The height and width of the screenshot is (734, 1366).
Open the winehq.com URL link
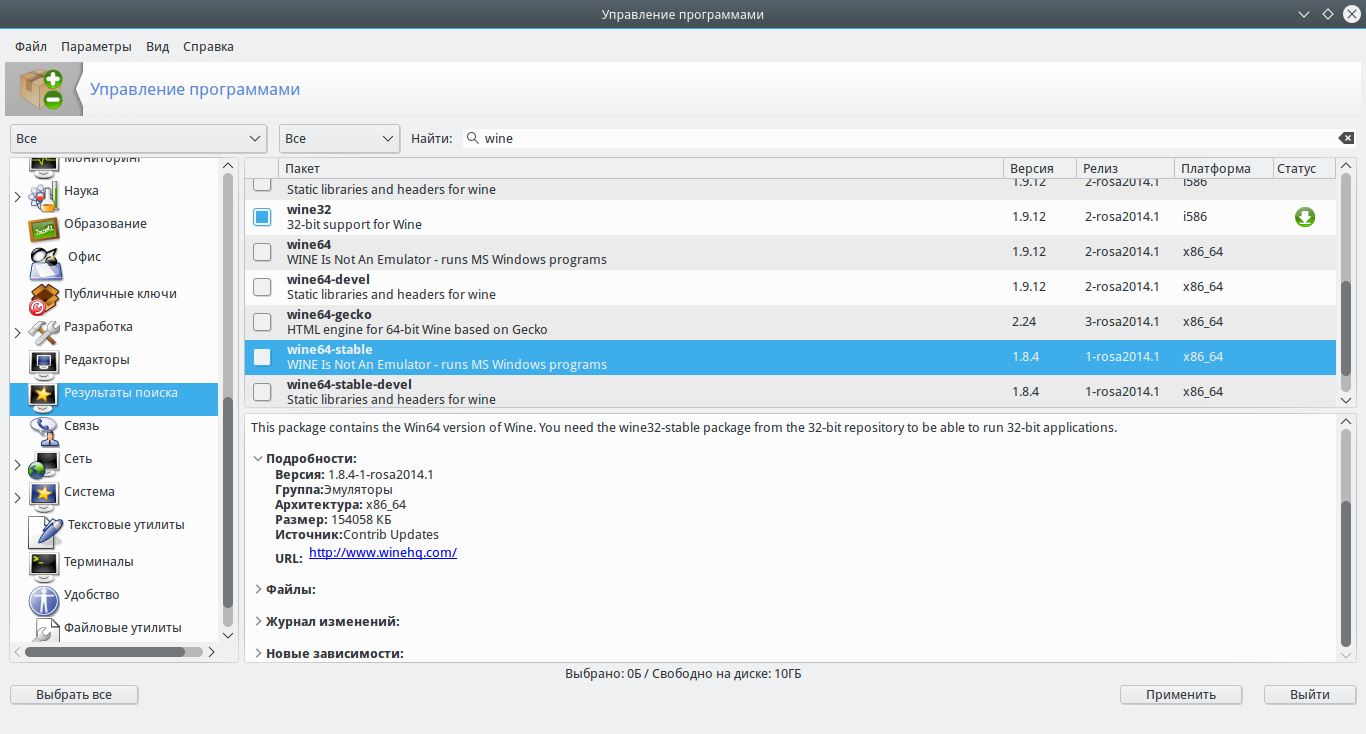point(382,553)
